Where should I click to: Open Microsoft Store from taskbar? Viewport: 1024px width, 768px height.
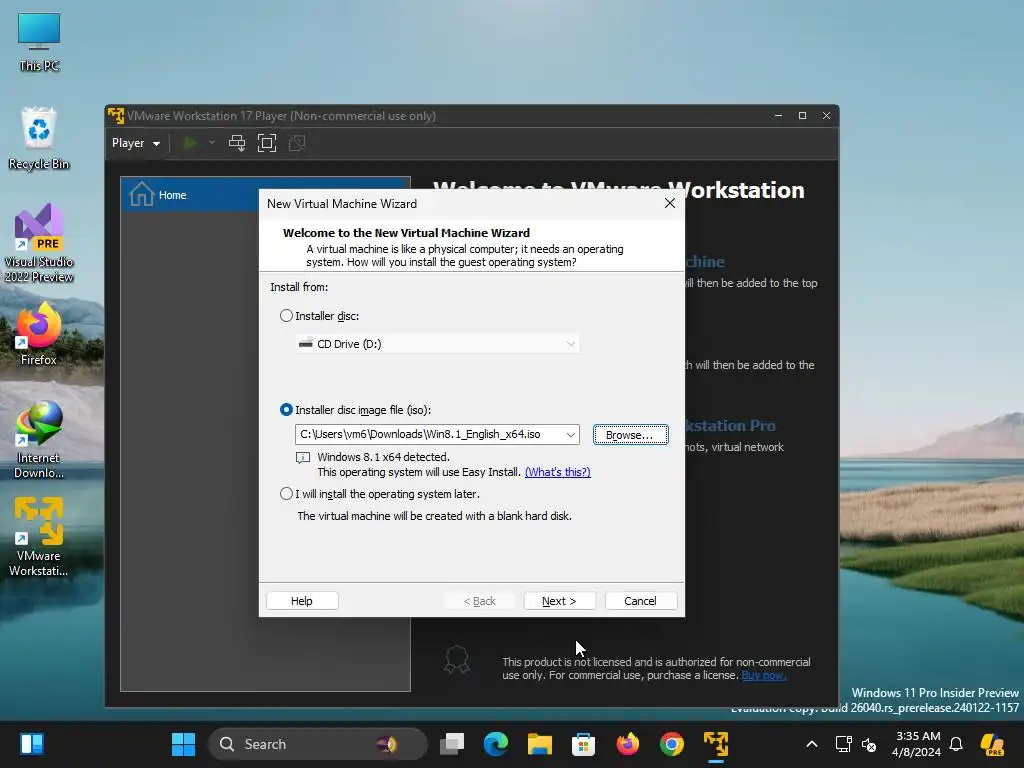(x=583, y=744)
